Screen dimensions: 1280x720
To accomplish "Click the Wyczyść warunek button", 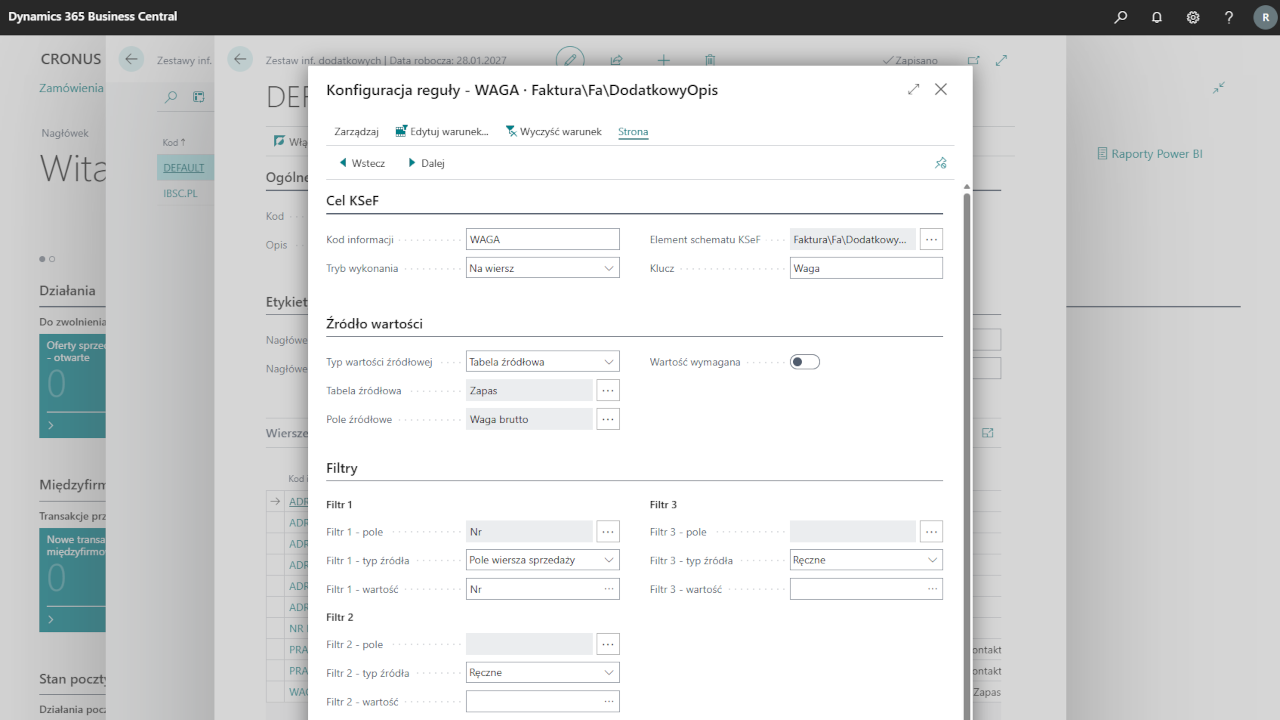I will (x=554, y=131).
